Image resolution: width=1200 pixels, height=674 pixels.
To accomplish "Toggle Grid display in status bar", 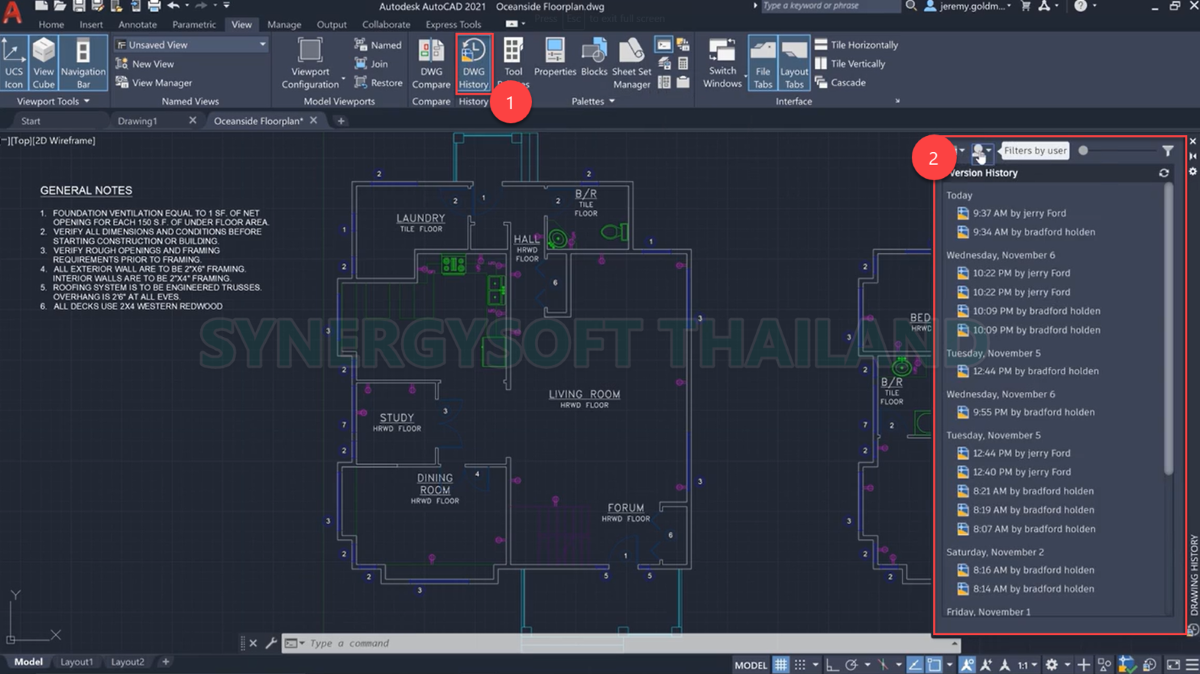I will coord(781,664).
